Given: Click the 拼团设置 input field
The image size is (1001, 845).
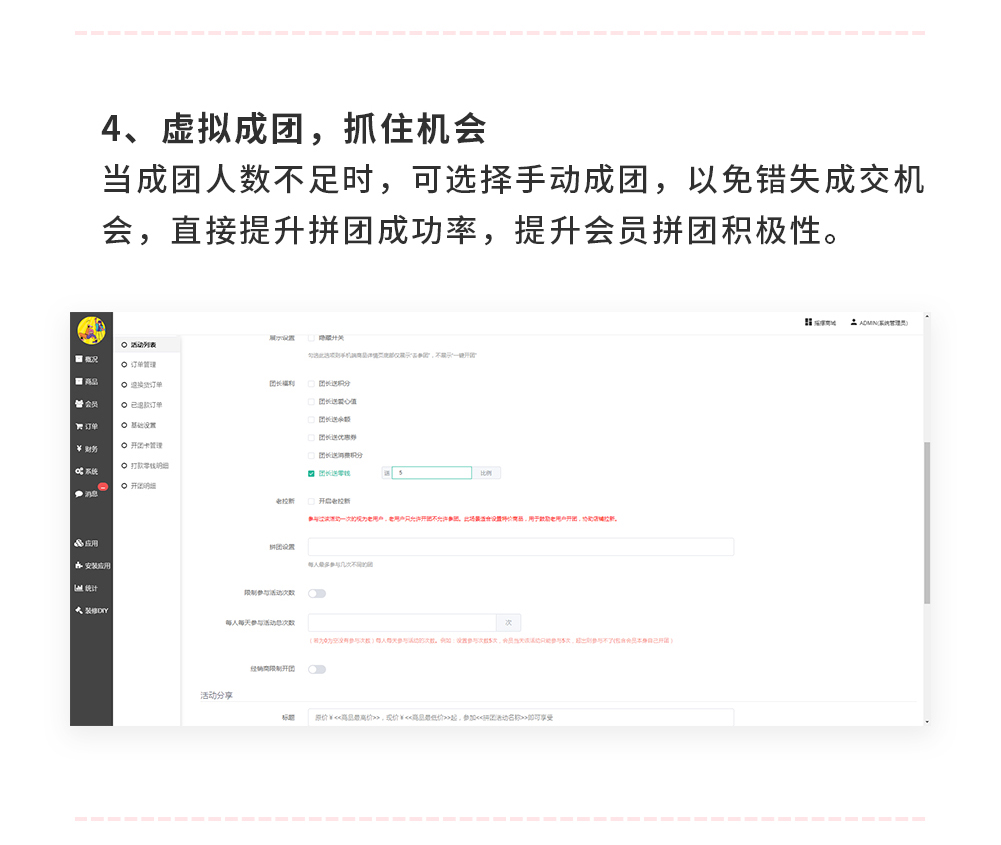Looking at the screenshot, I should click(520, 547).
